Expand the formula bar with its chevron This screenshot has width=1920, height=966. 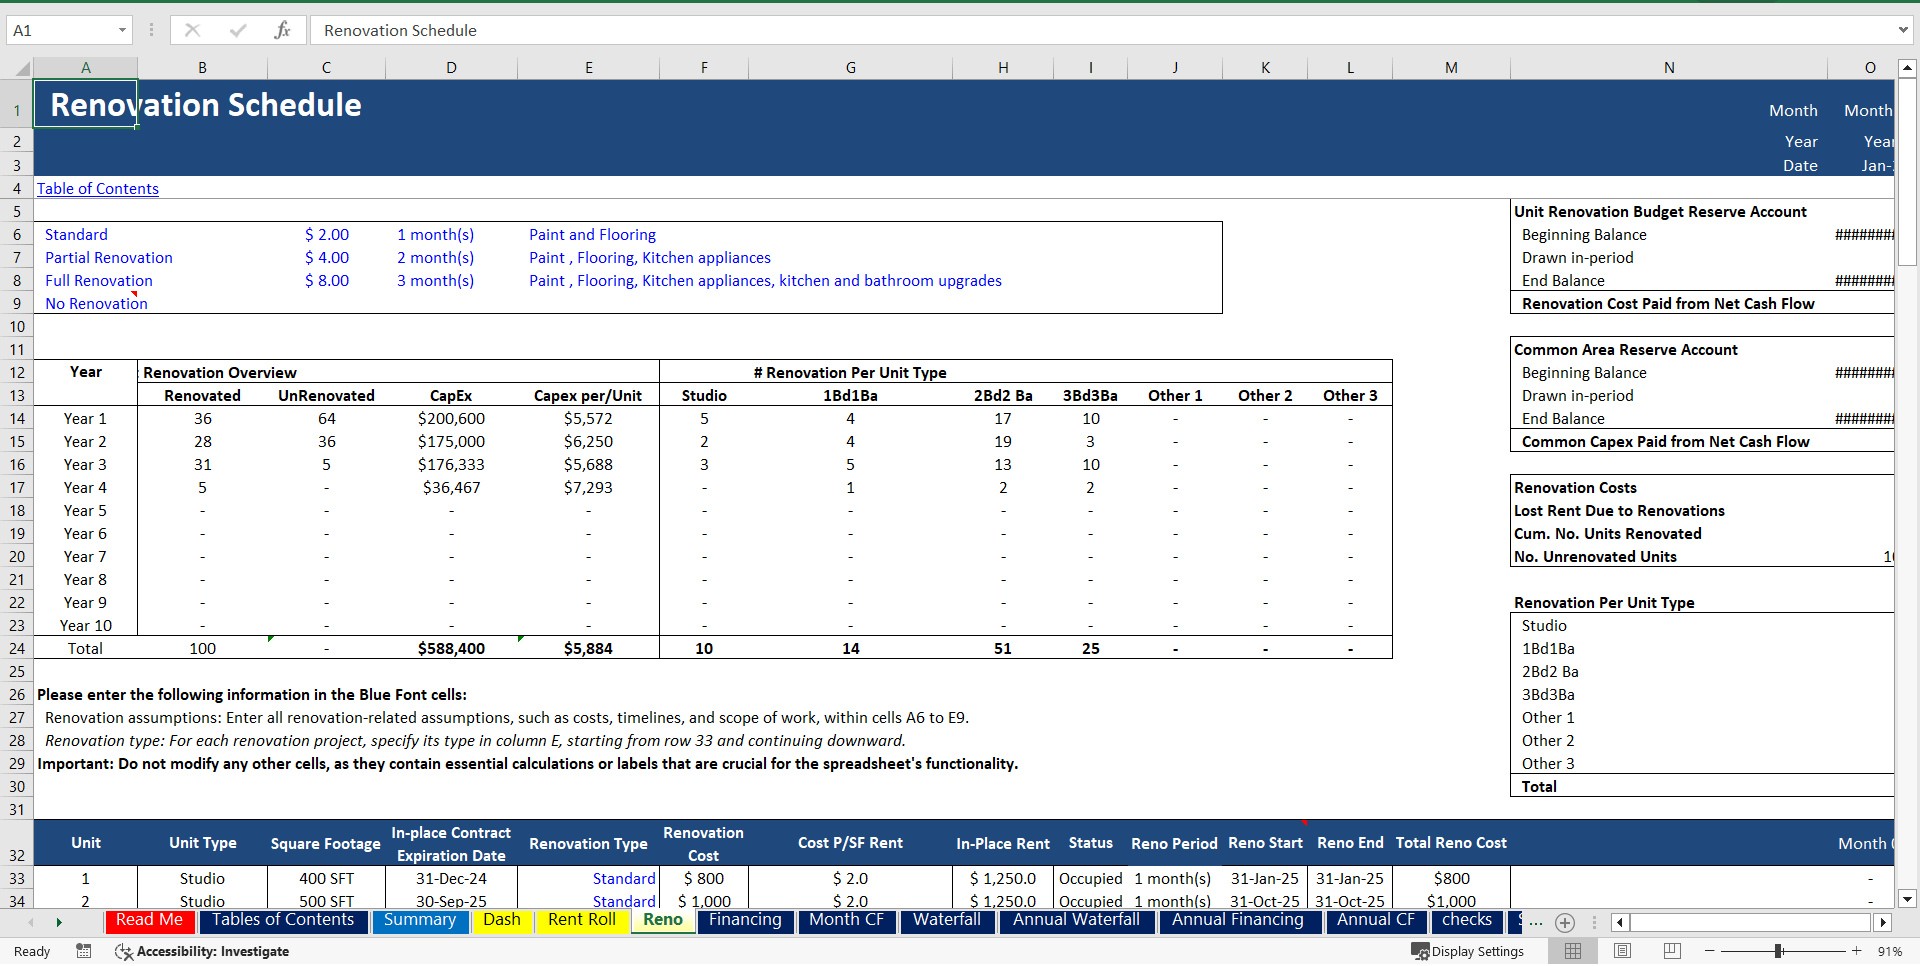click(1903, 30)
